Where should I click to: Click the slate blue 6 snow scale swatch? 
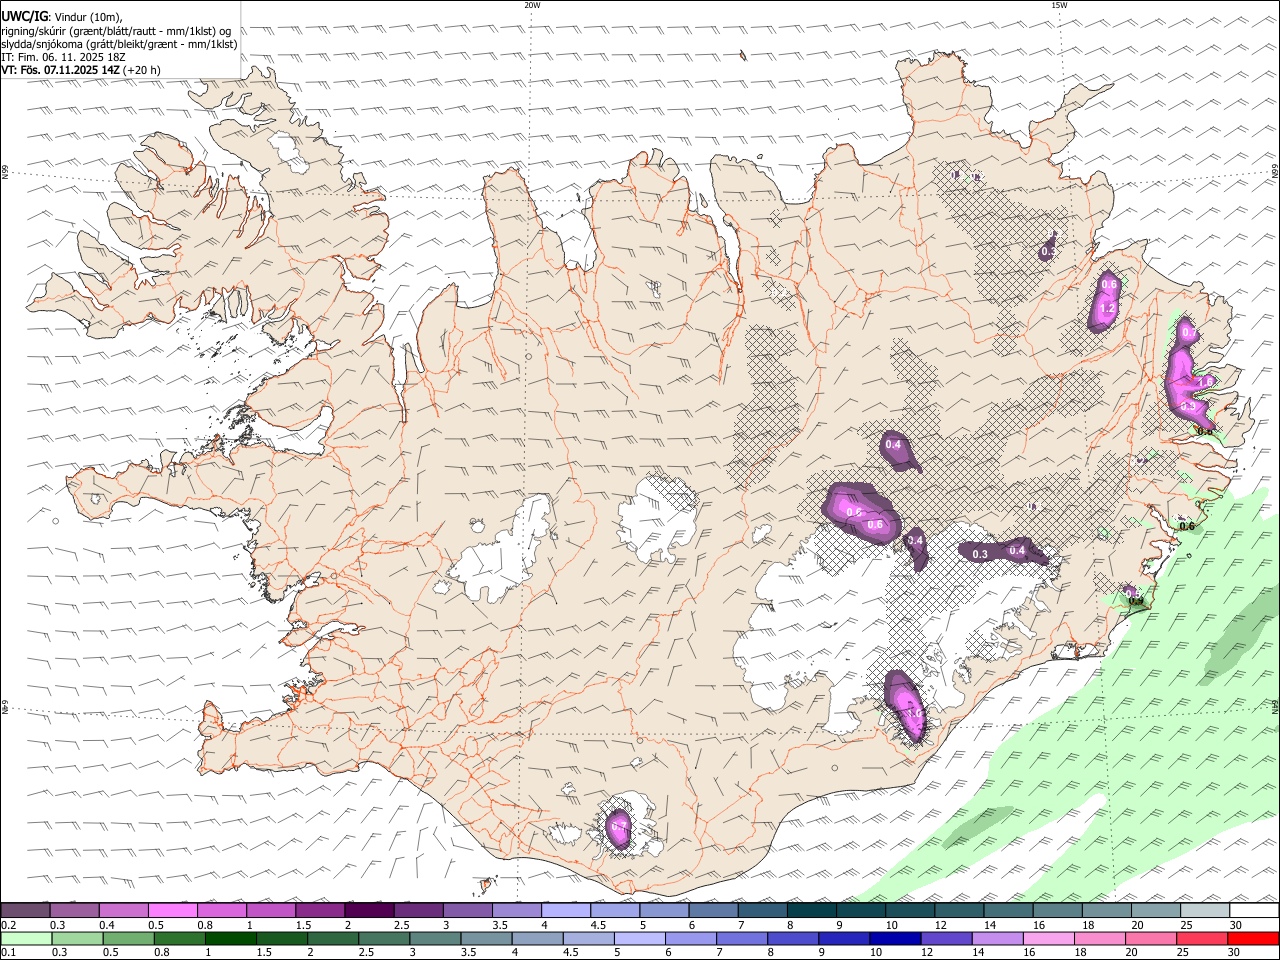[x=713, y=911]
